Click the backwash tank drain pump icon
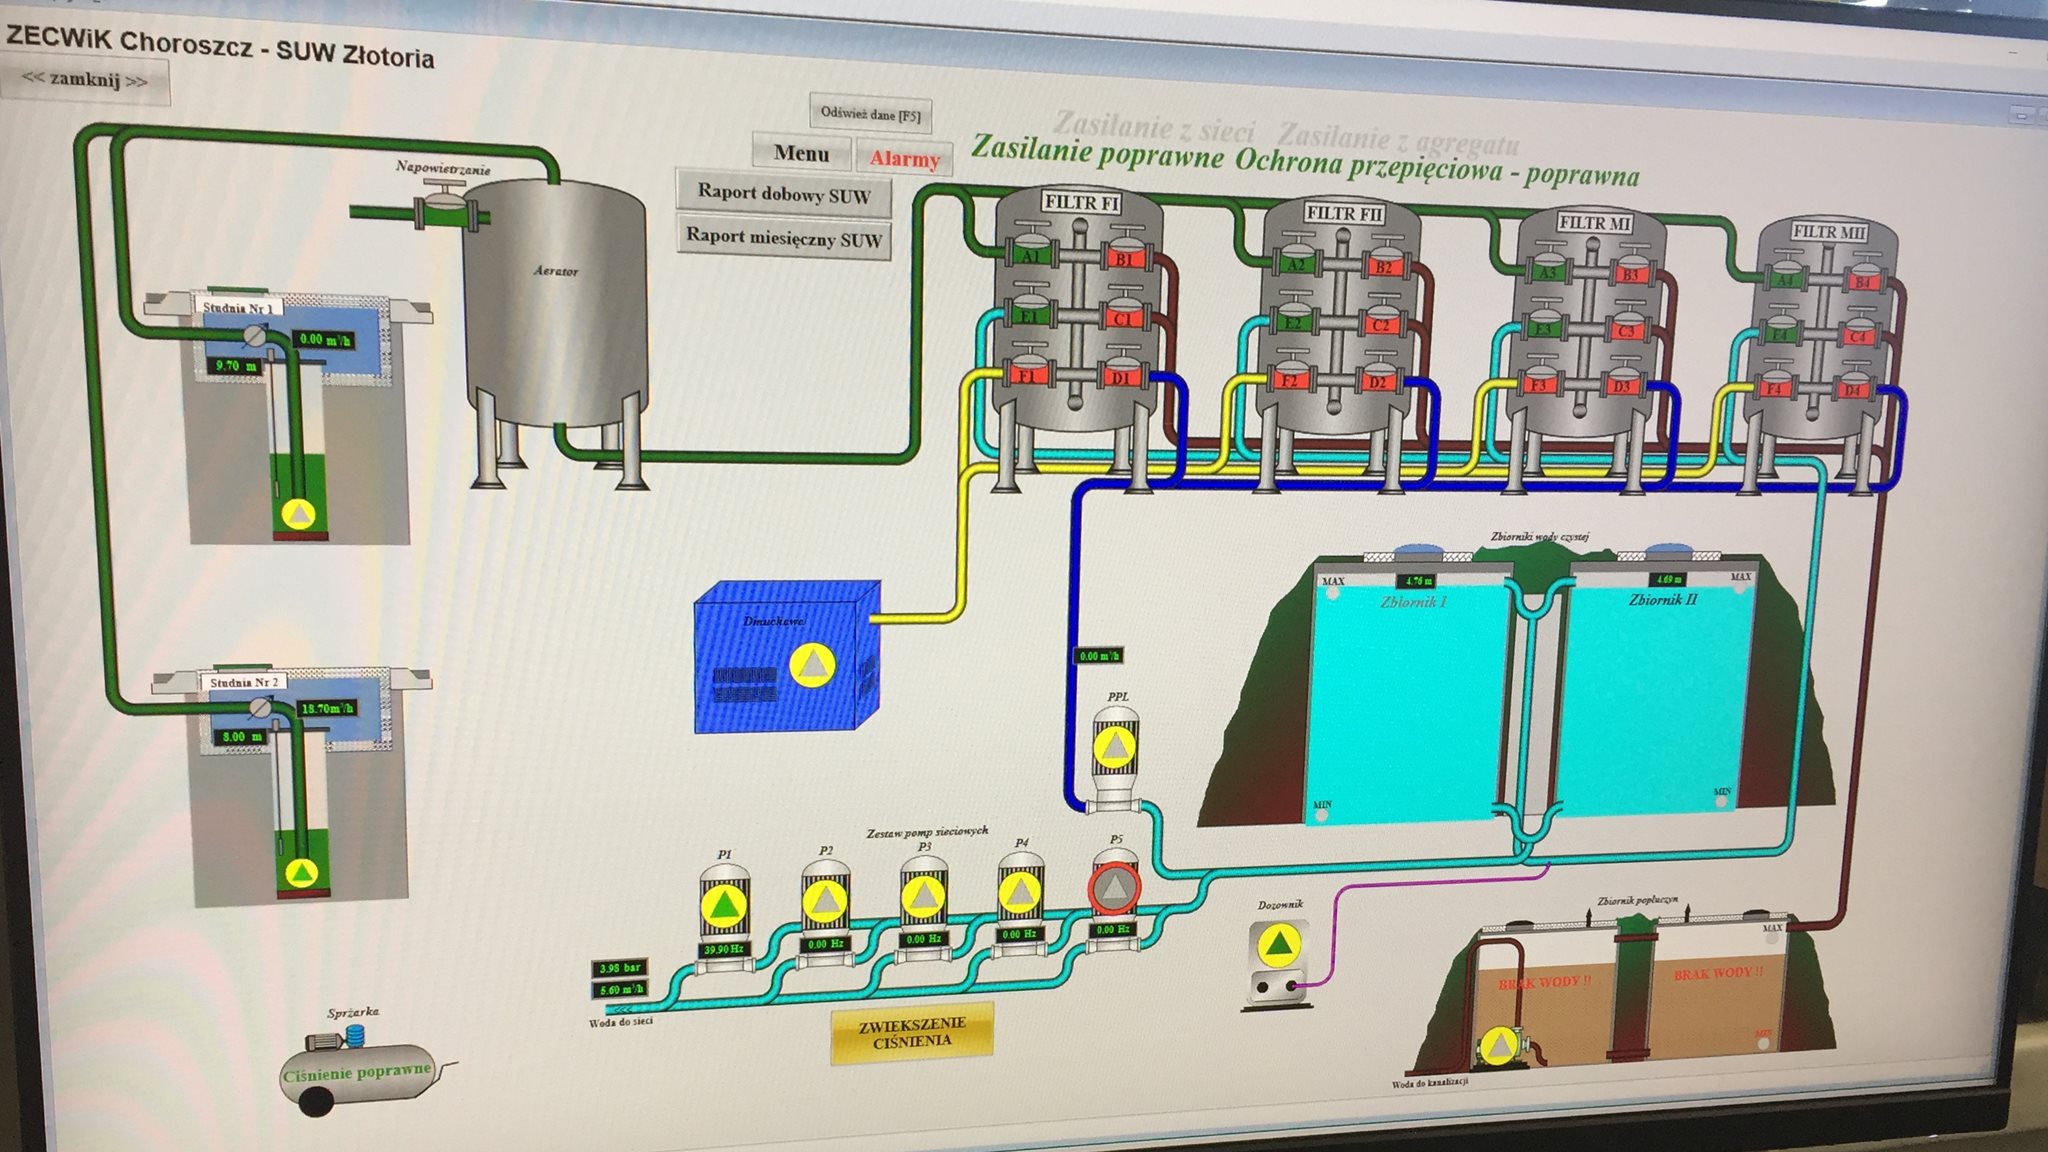Image resolution: width=2048 pixels, height=1152 pixels. tap(1498, 1047)
